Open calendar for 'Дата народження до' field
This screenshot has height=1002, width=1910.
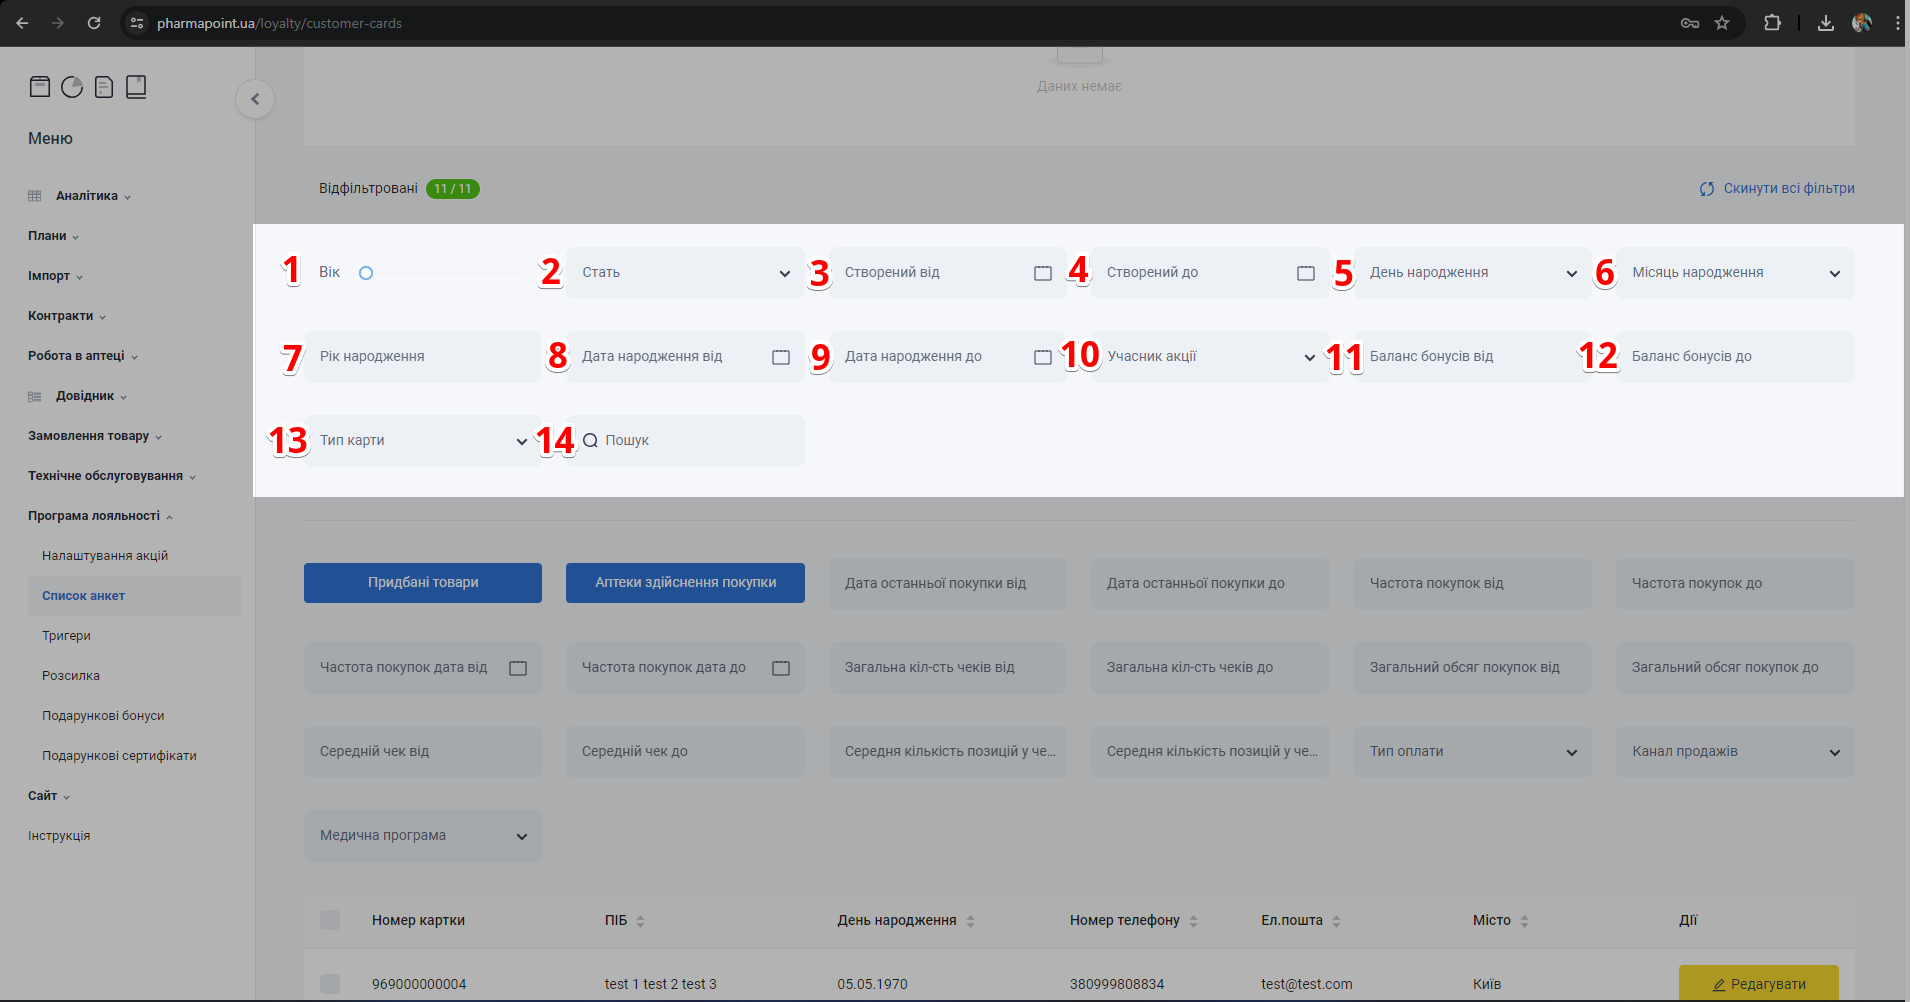tap(1042, 357)
